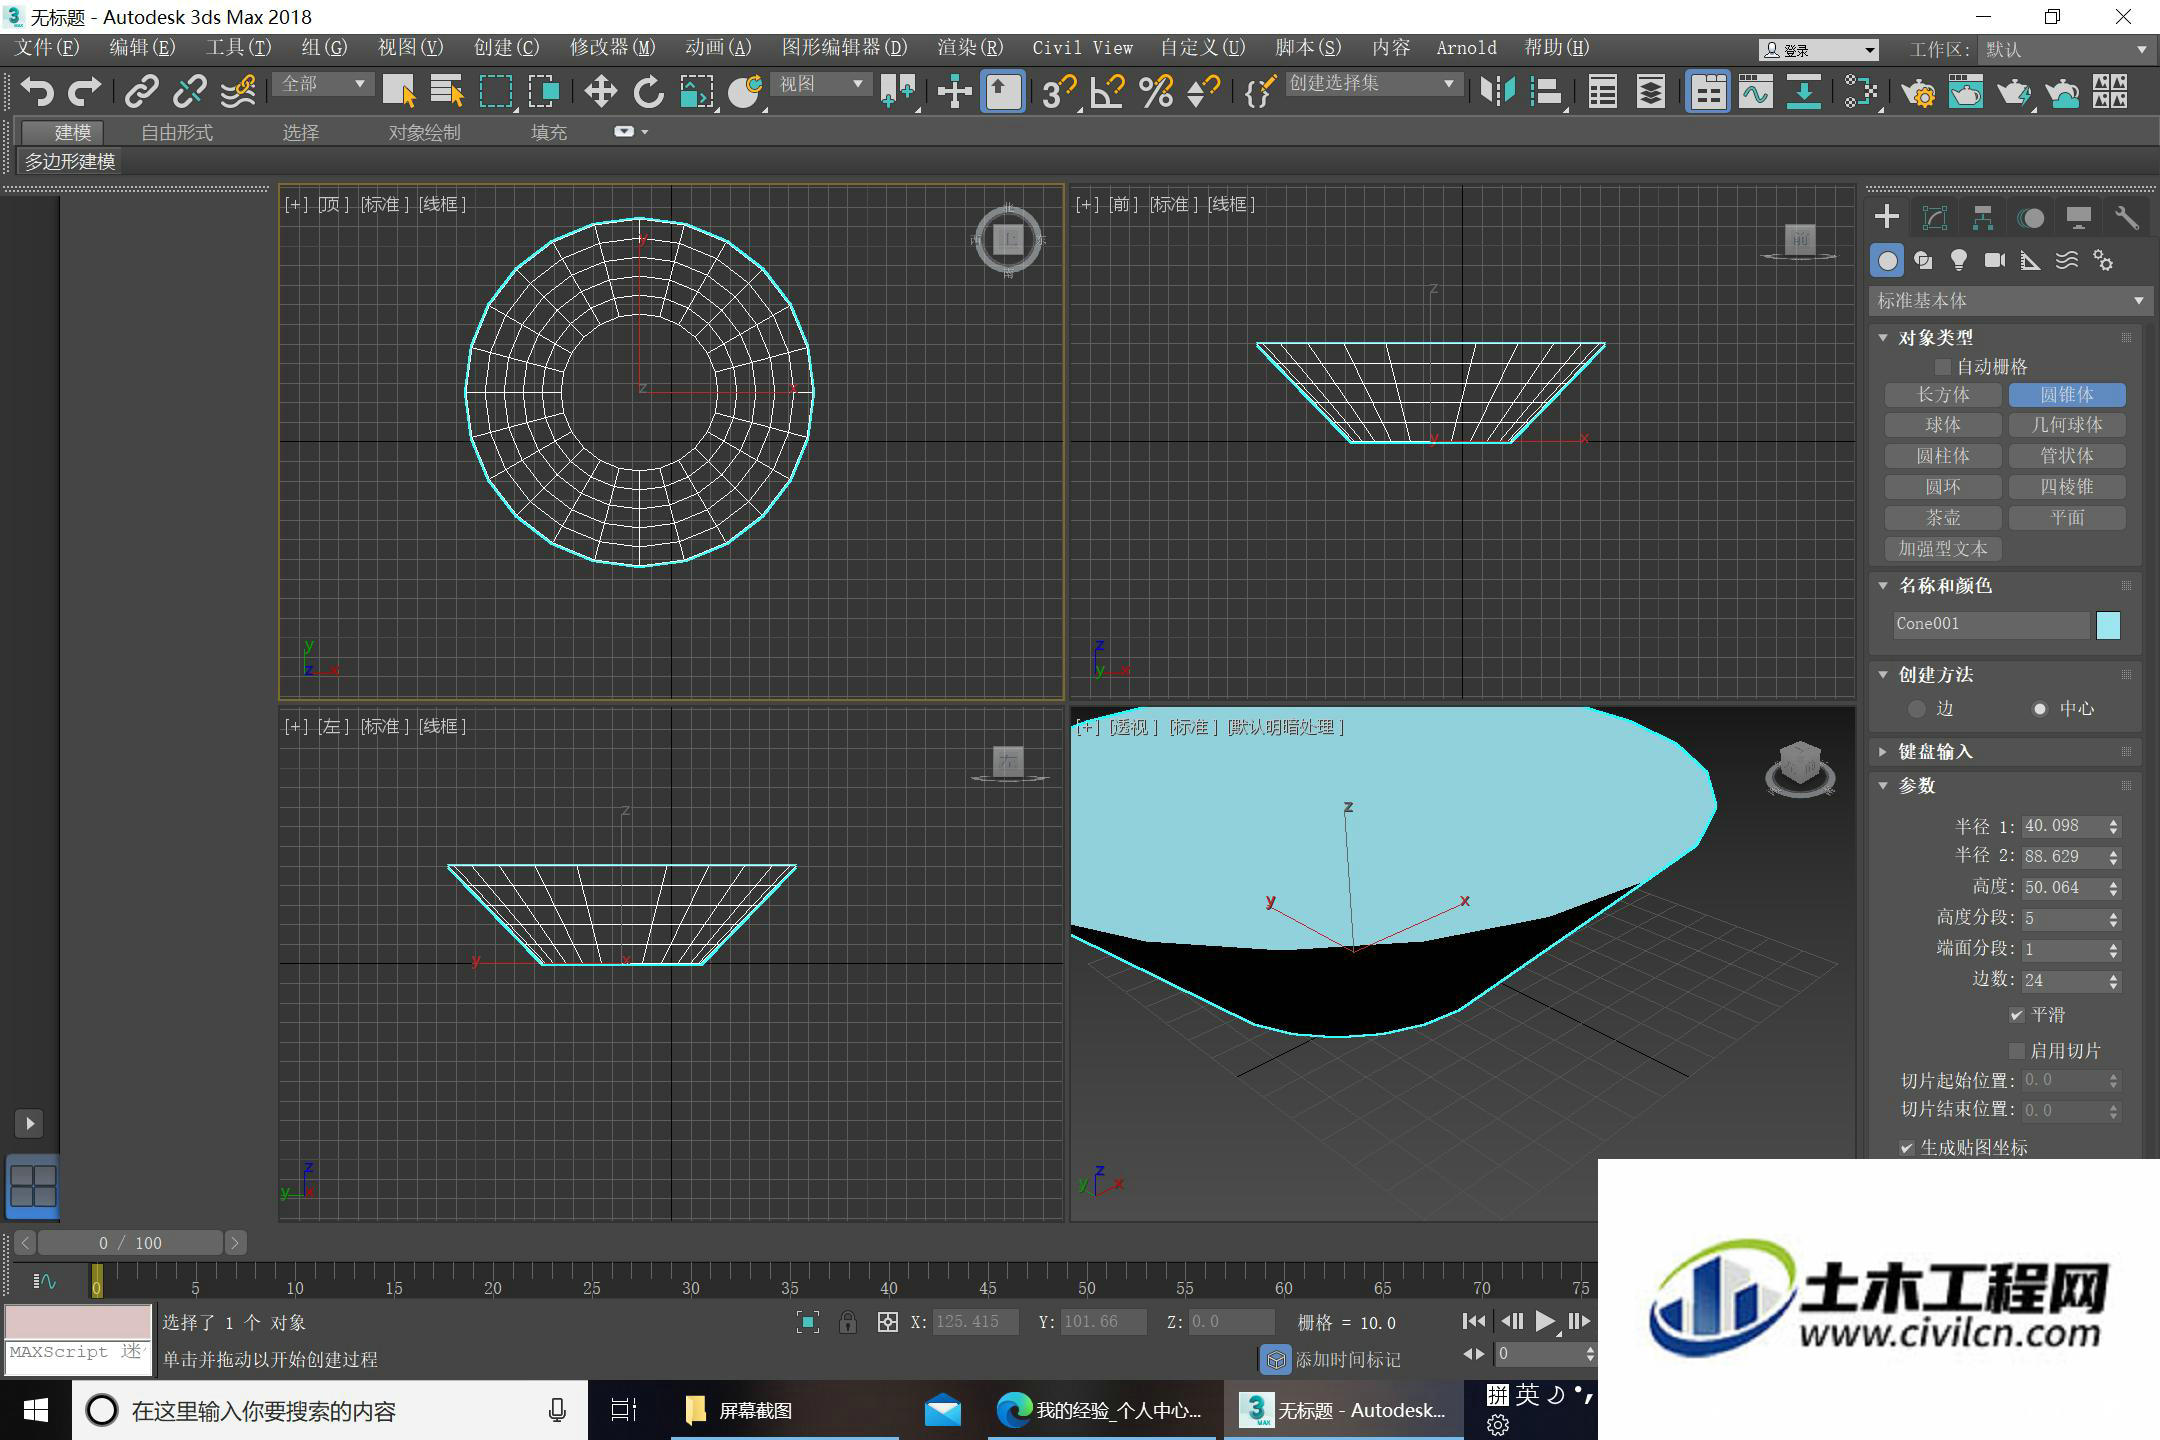Select the 边 creation method radio

point(1917,709)
